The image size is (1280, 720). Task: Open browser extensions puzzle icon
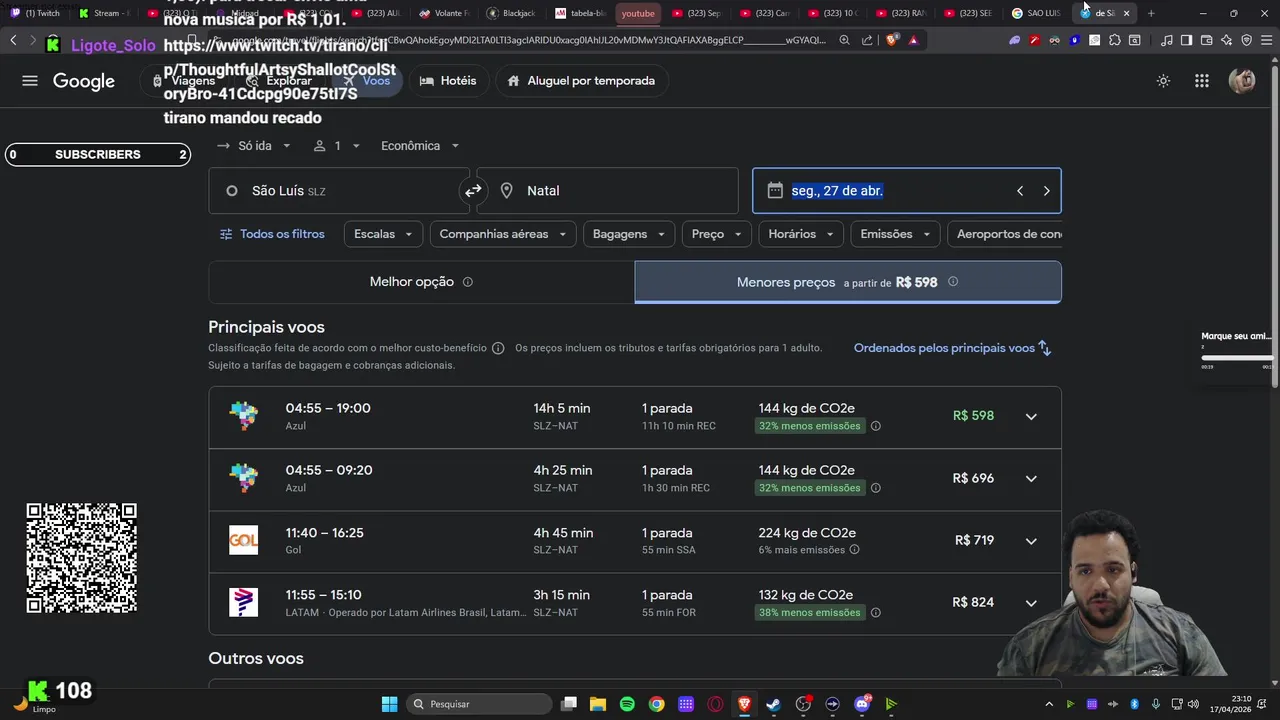point(1114,40)
